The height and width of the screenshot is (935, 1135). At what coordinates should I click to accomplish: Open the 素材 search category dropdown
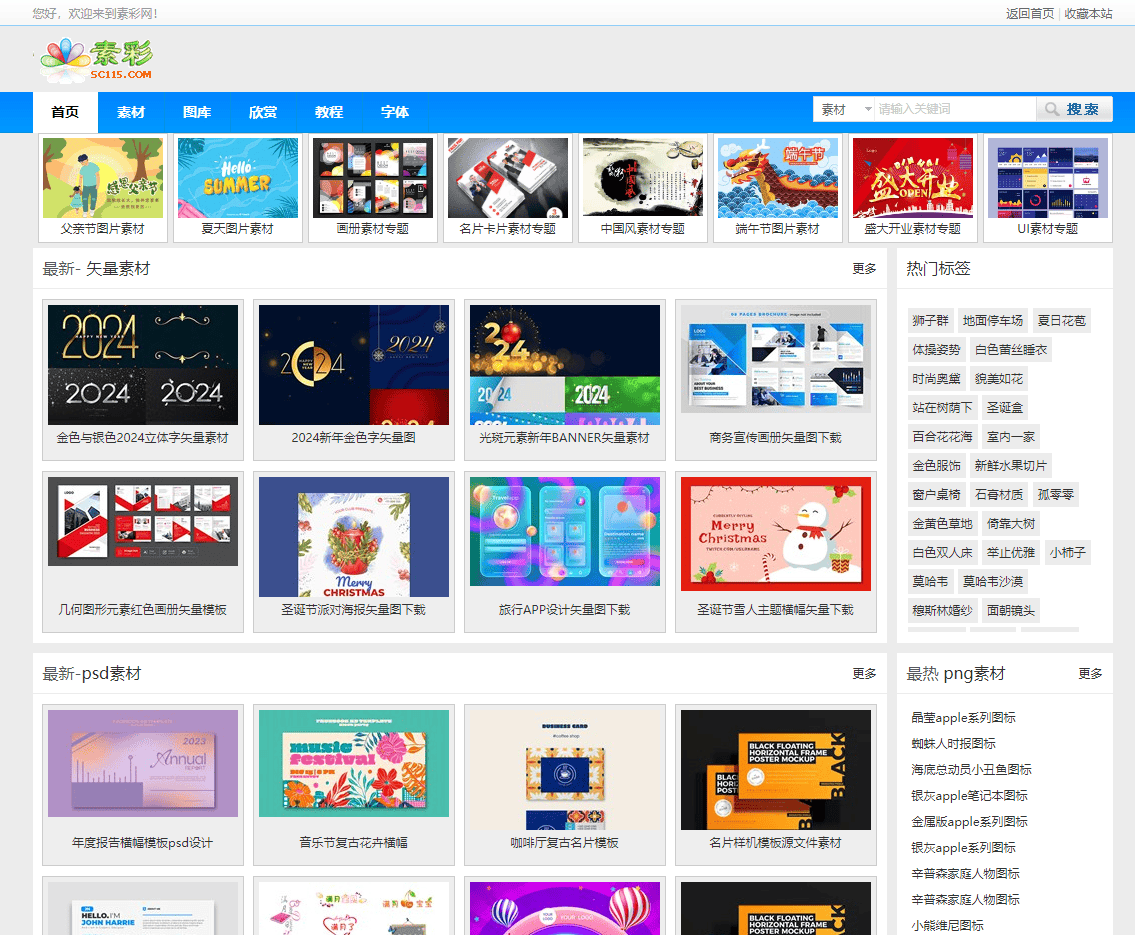843,108
